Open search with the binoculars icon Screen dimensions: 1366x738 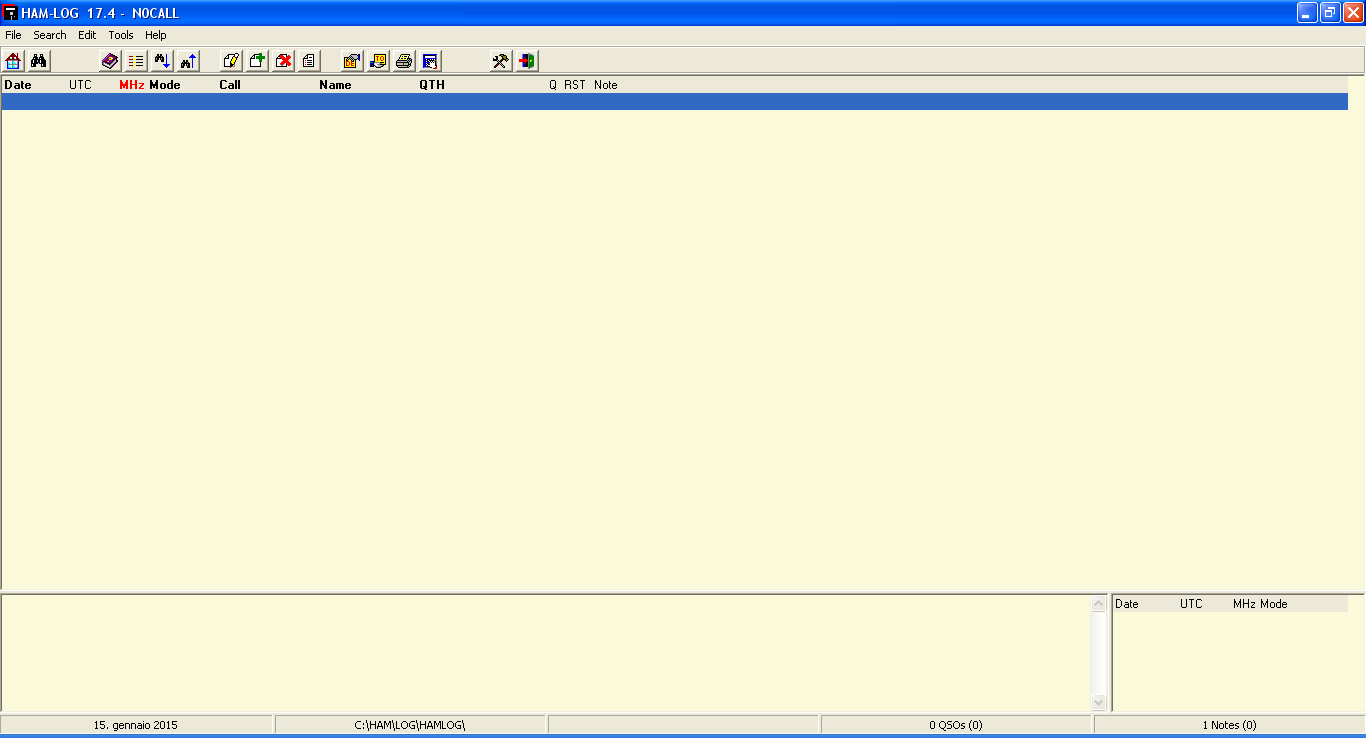(39, 61)
